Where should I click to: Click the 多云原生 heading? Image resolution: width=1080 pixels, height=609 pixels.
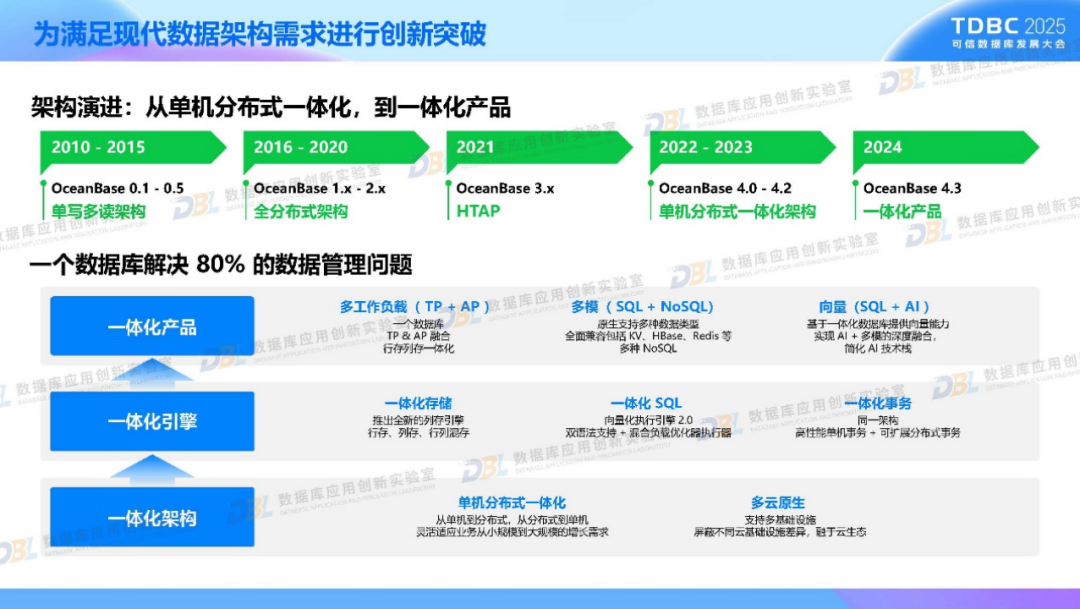[778, 502]
